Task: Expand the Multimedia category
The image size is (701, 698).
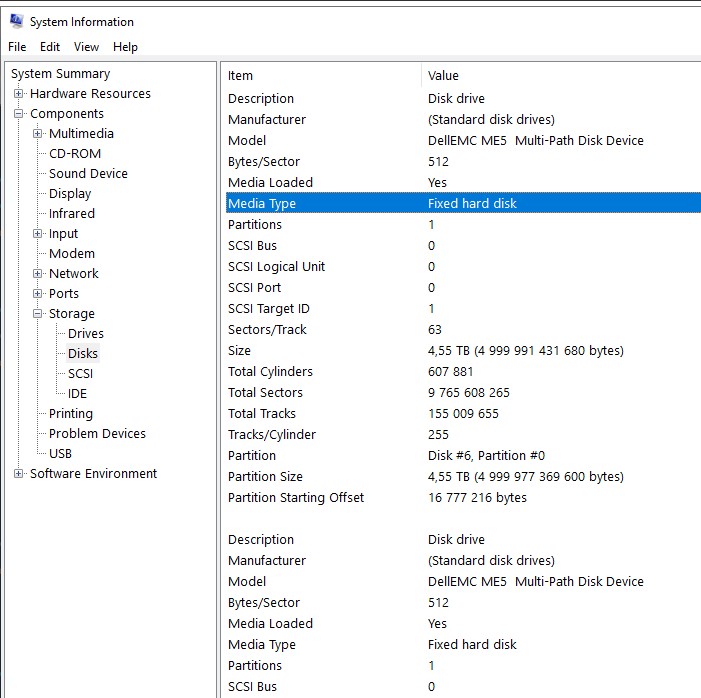Action: pyautogui.click(x=38, y=133)
